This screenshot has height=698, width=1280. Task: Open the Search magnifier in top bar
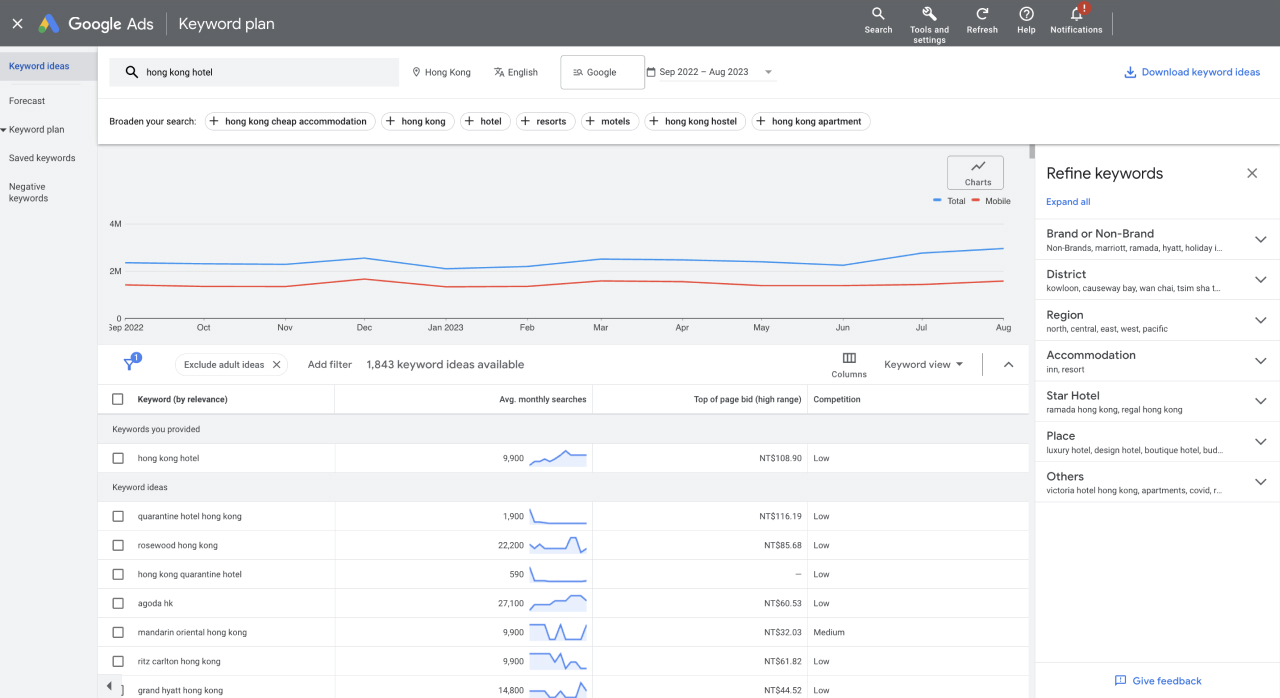(x=878, y=14)
